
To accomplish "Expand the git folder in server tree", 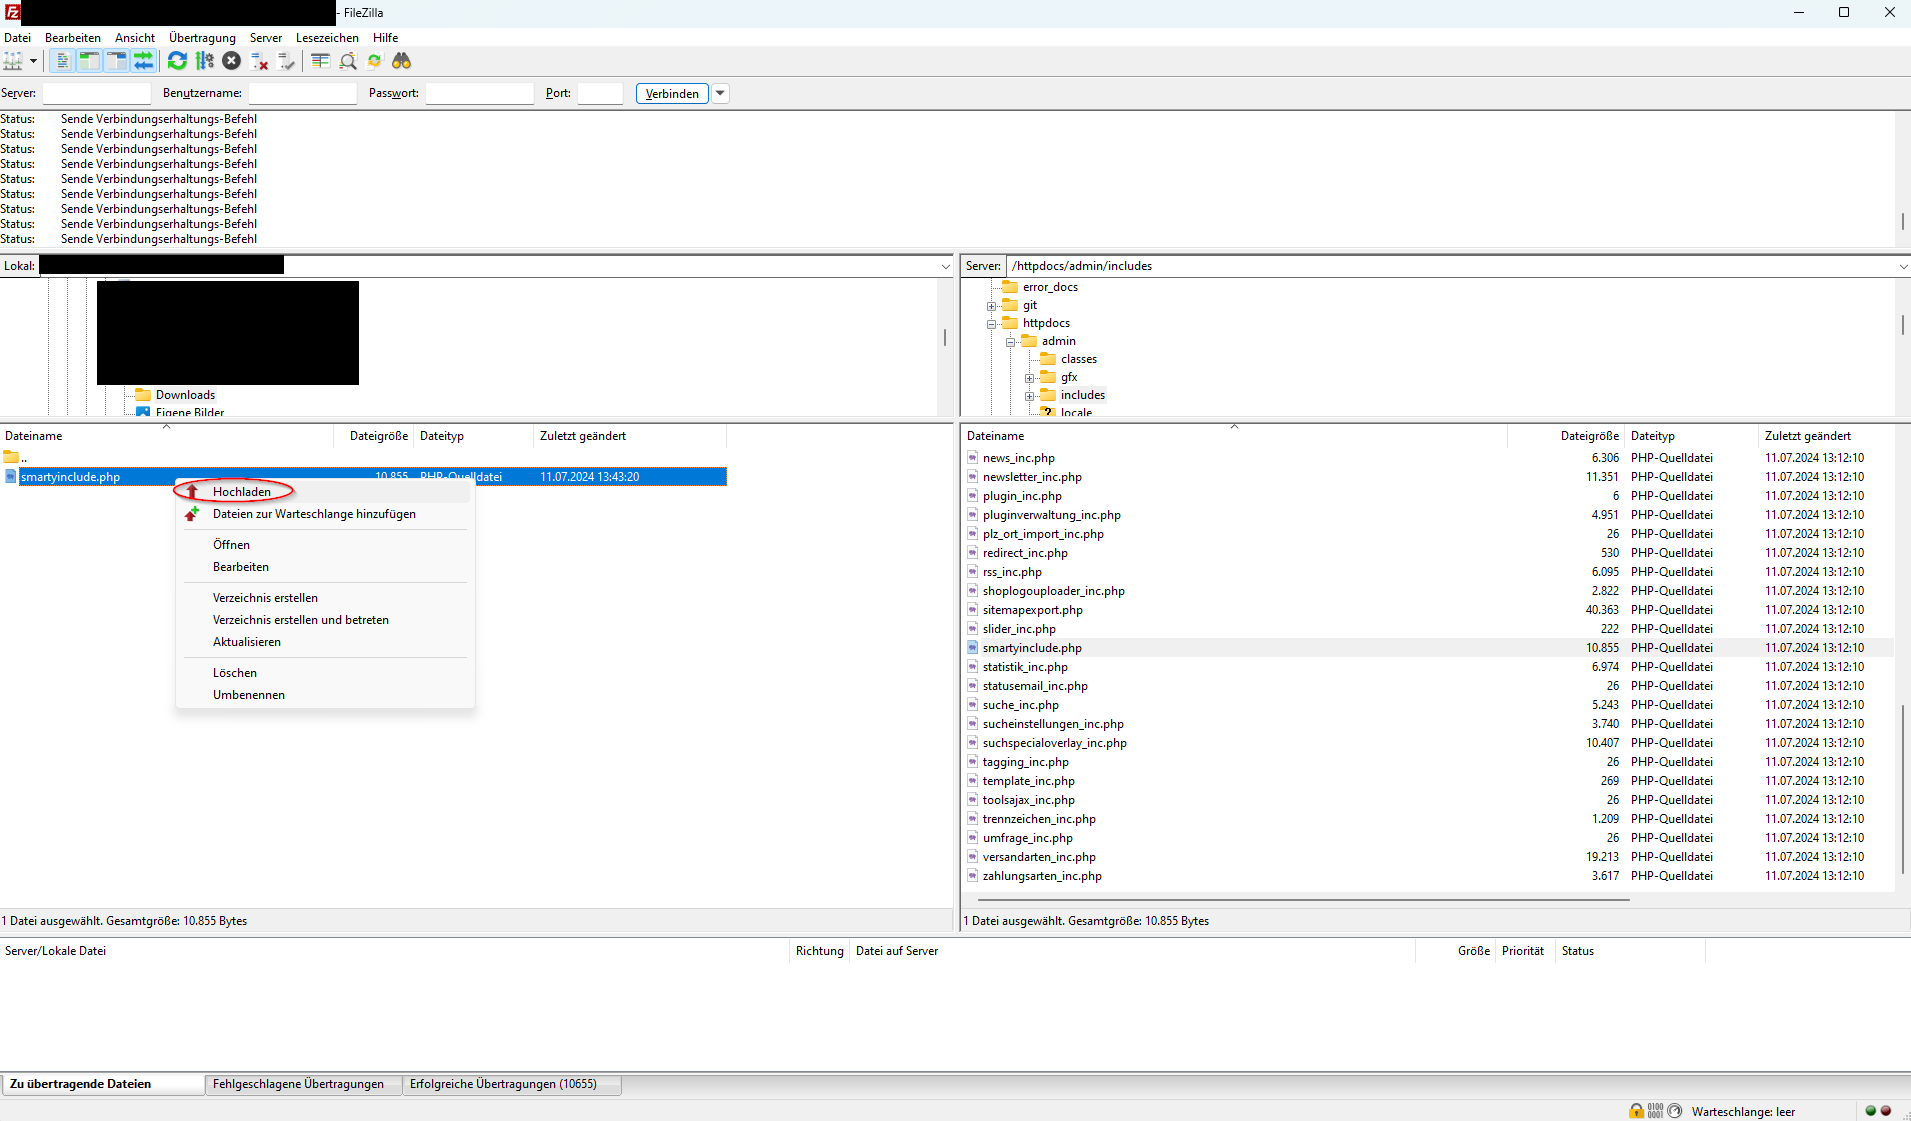I will [x=991, y=306].
